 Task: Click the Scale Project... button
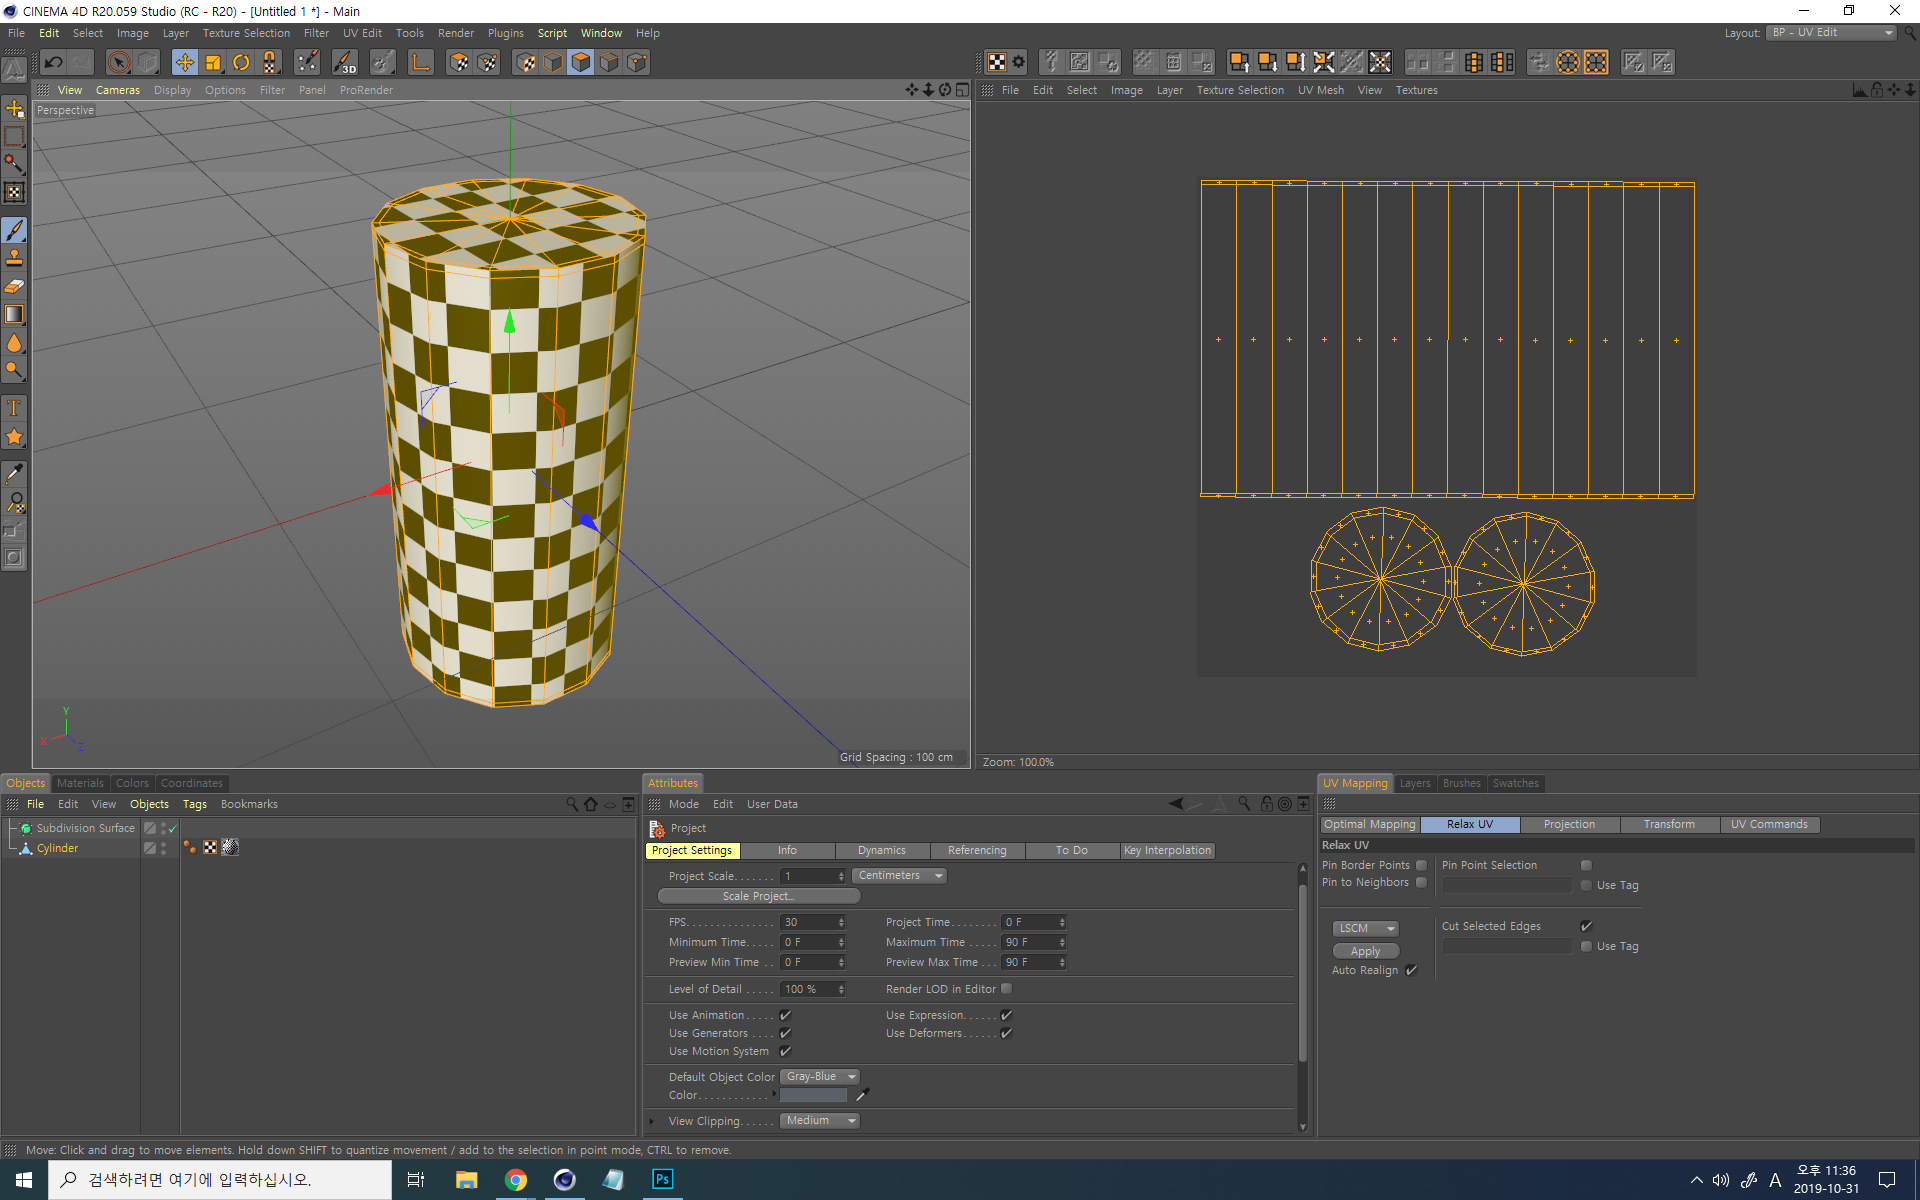[757, 897]
